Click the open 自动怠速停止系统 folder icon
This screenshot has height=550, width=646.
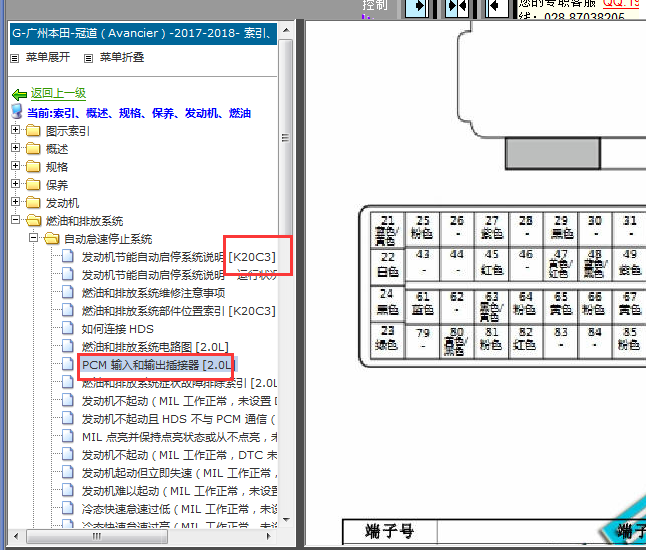52,239
